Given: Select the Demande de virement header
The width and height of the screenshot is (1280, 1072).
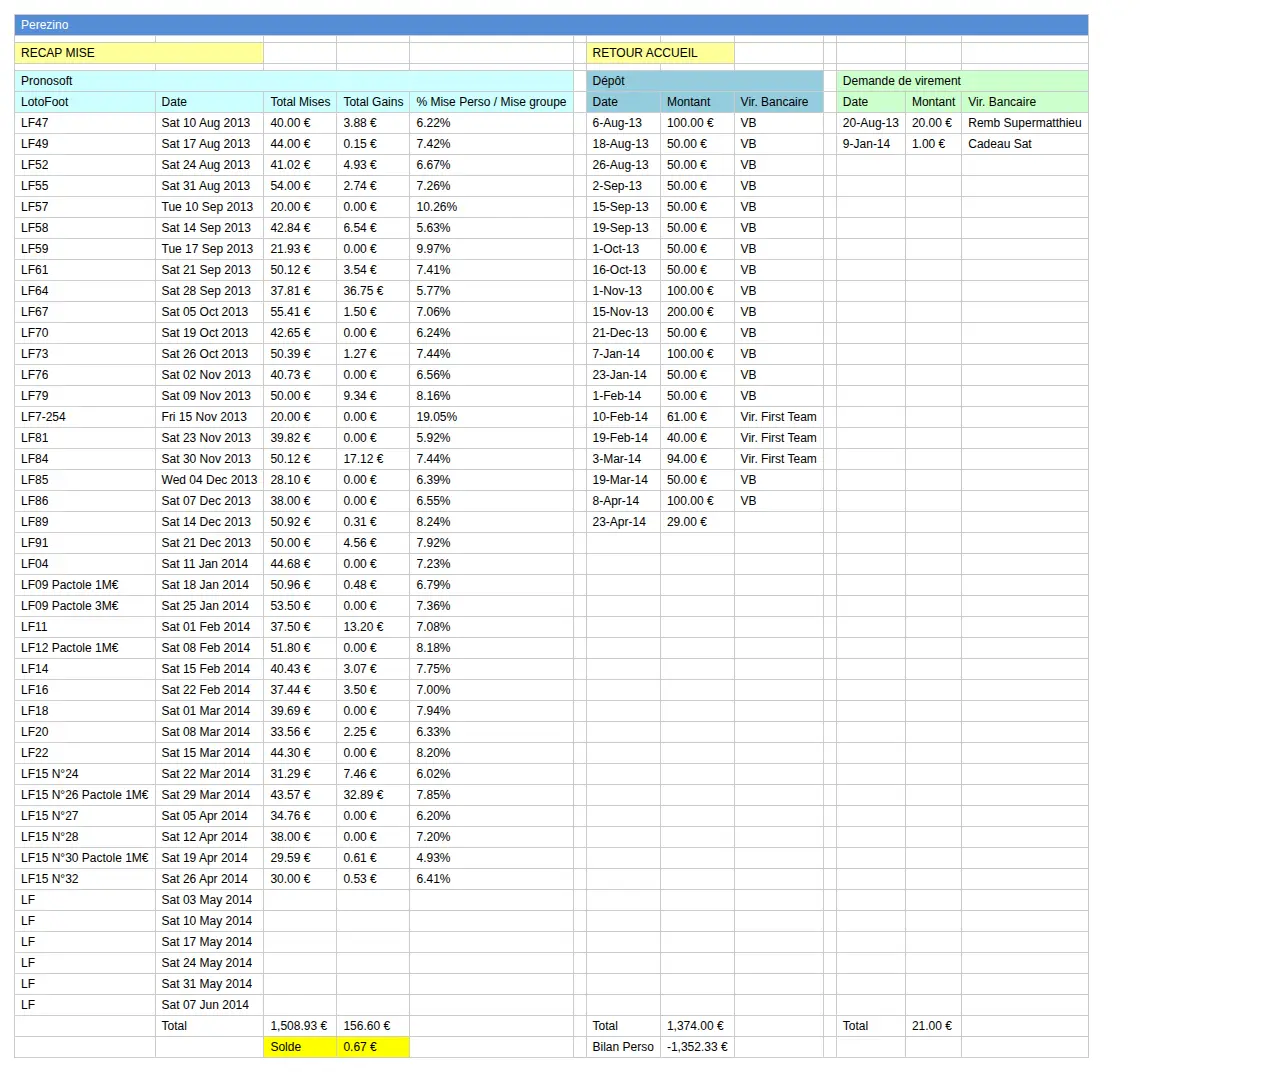Looking at the screenshot, I should tap(962, 81).
